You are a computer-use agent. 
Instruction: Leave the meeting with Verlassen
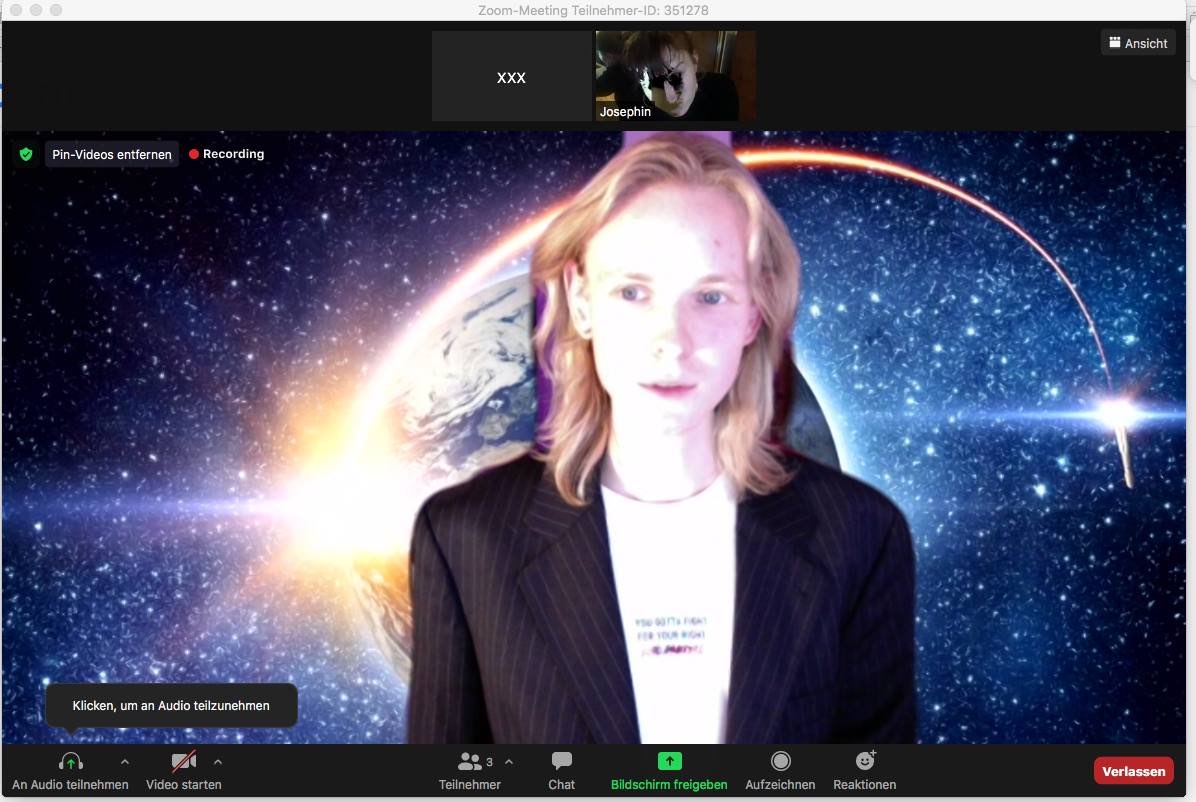click(x=1133, y=771)
